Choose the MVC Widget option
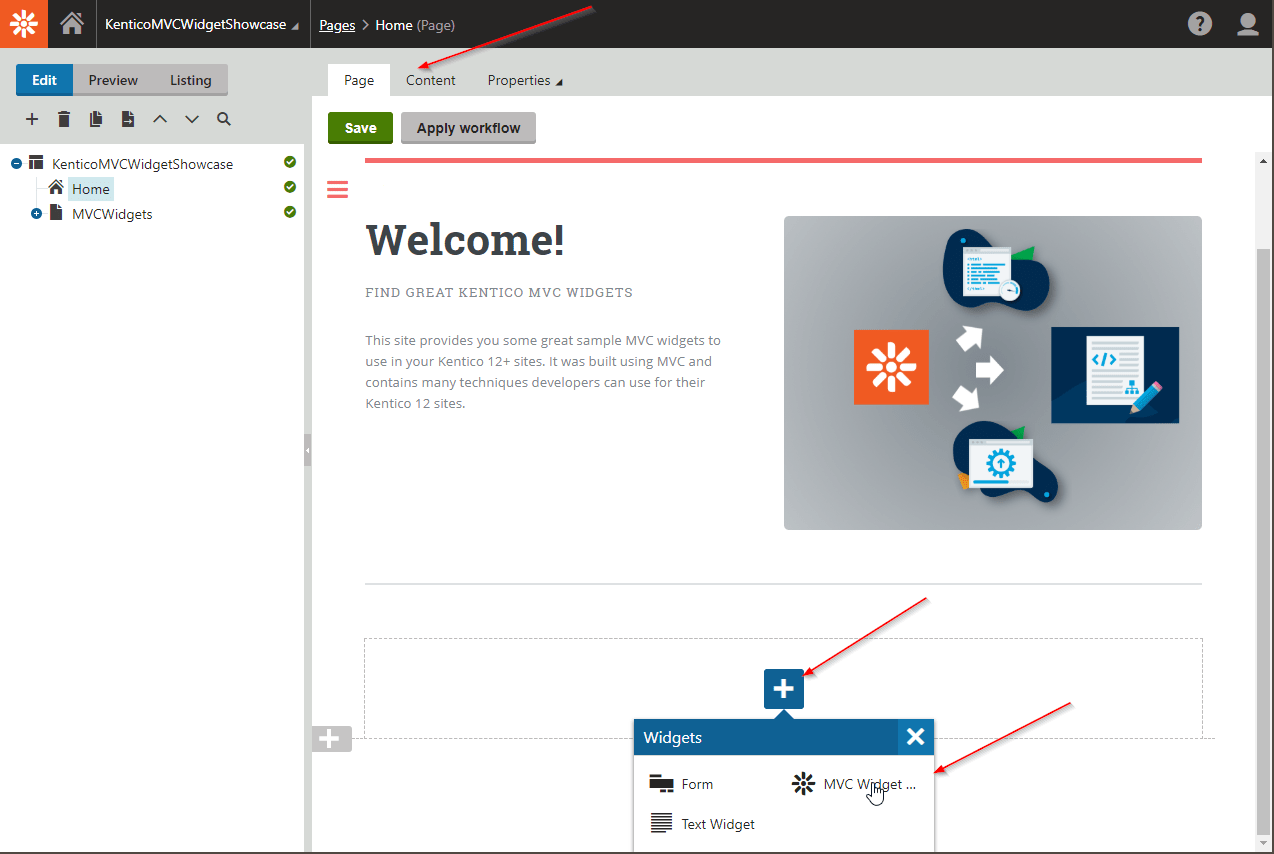Image resolution: width=1274 pixels, height=854 pixels. click(x=855, y=784)
